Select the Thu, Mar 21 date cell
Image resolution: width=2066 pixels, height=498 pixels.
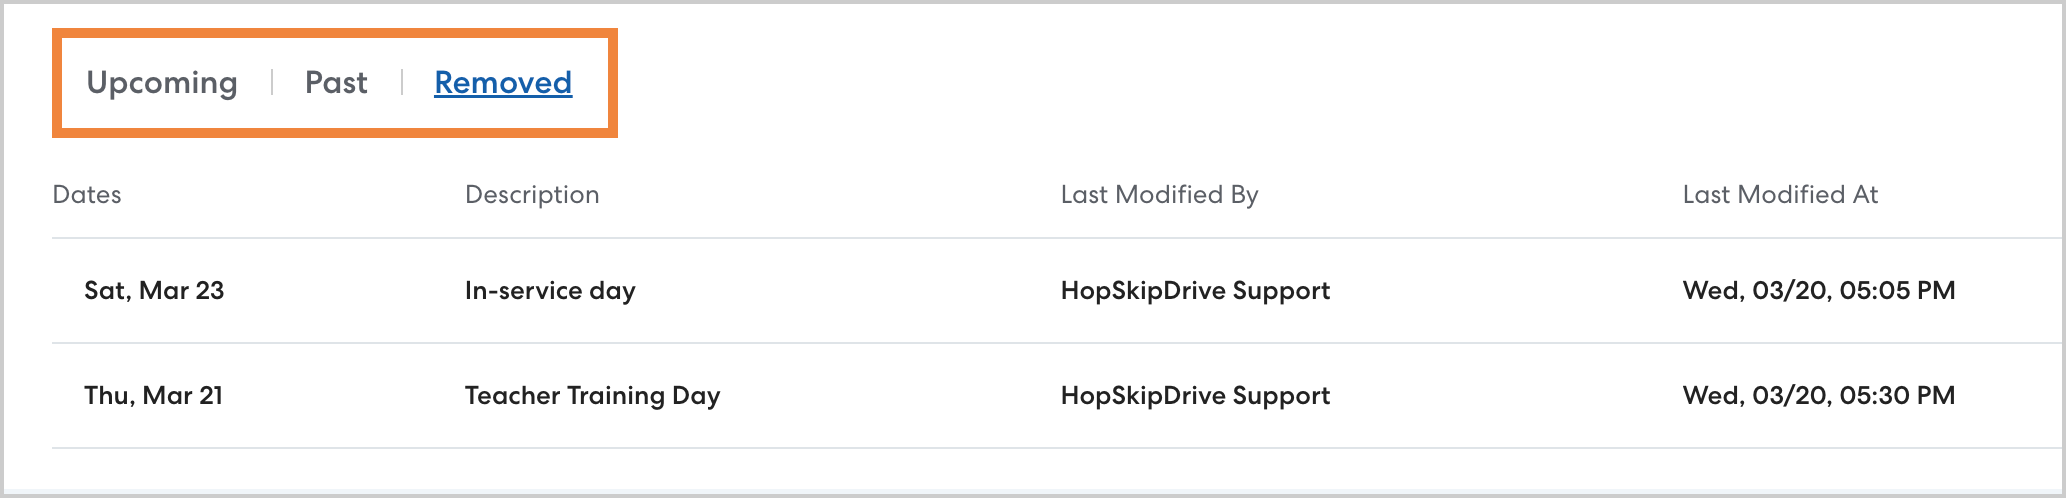tap(153, 396)
